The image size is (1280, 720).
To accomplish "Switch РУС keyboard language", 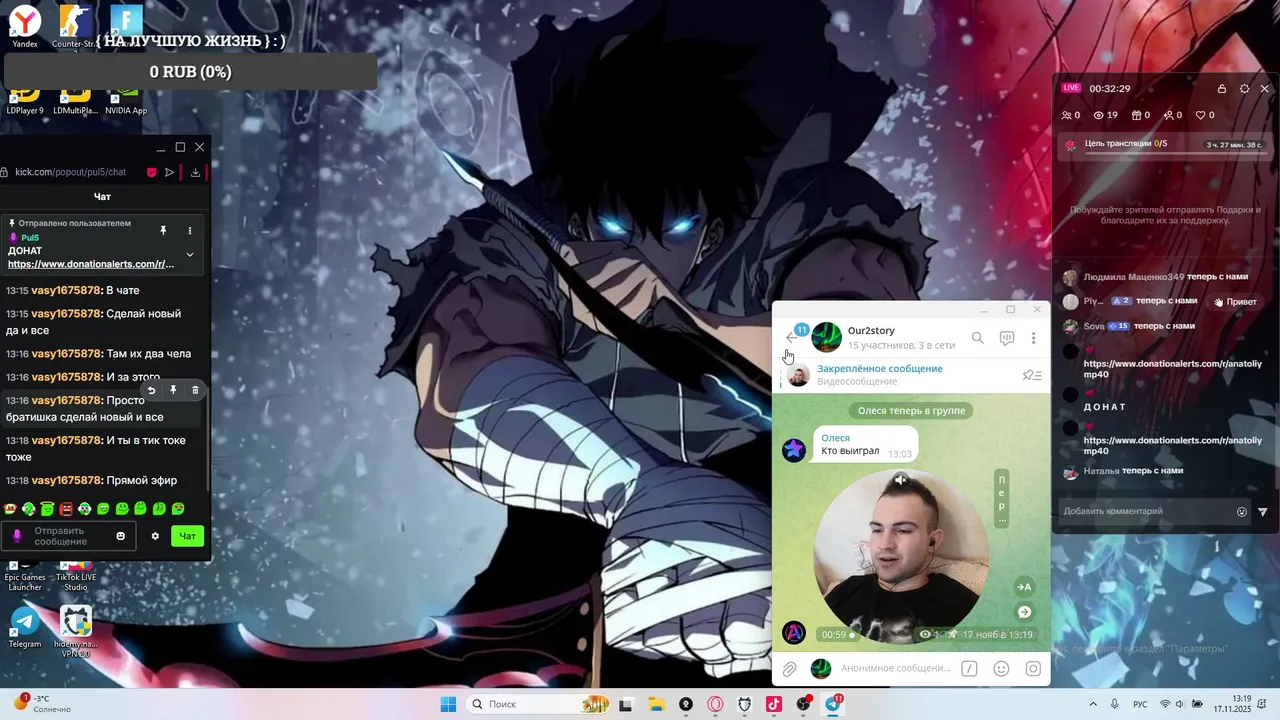I will pos(1139,704).
